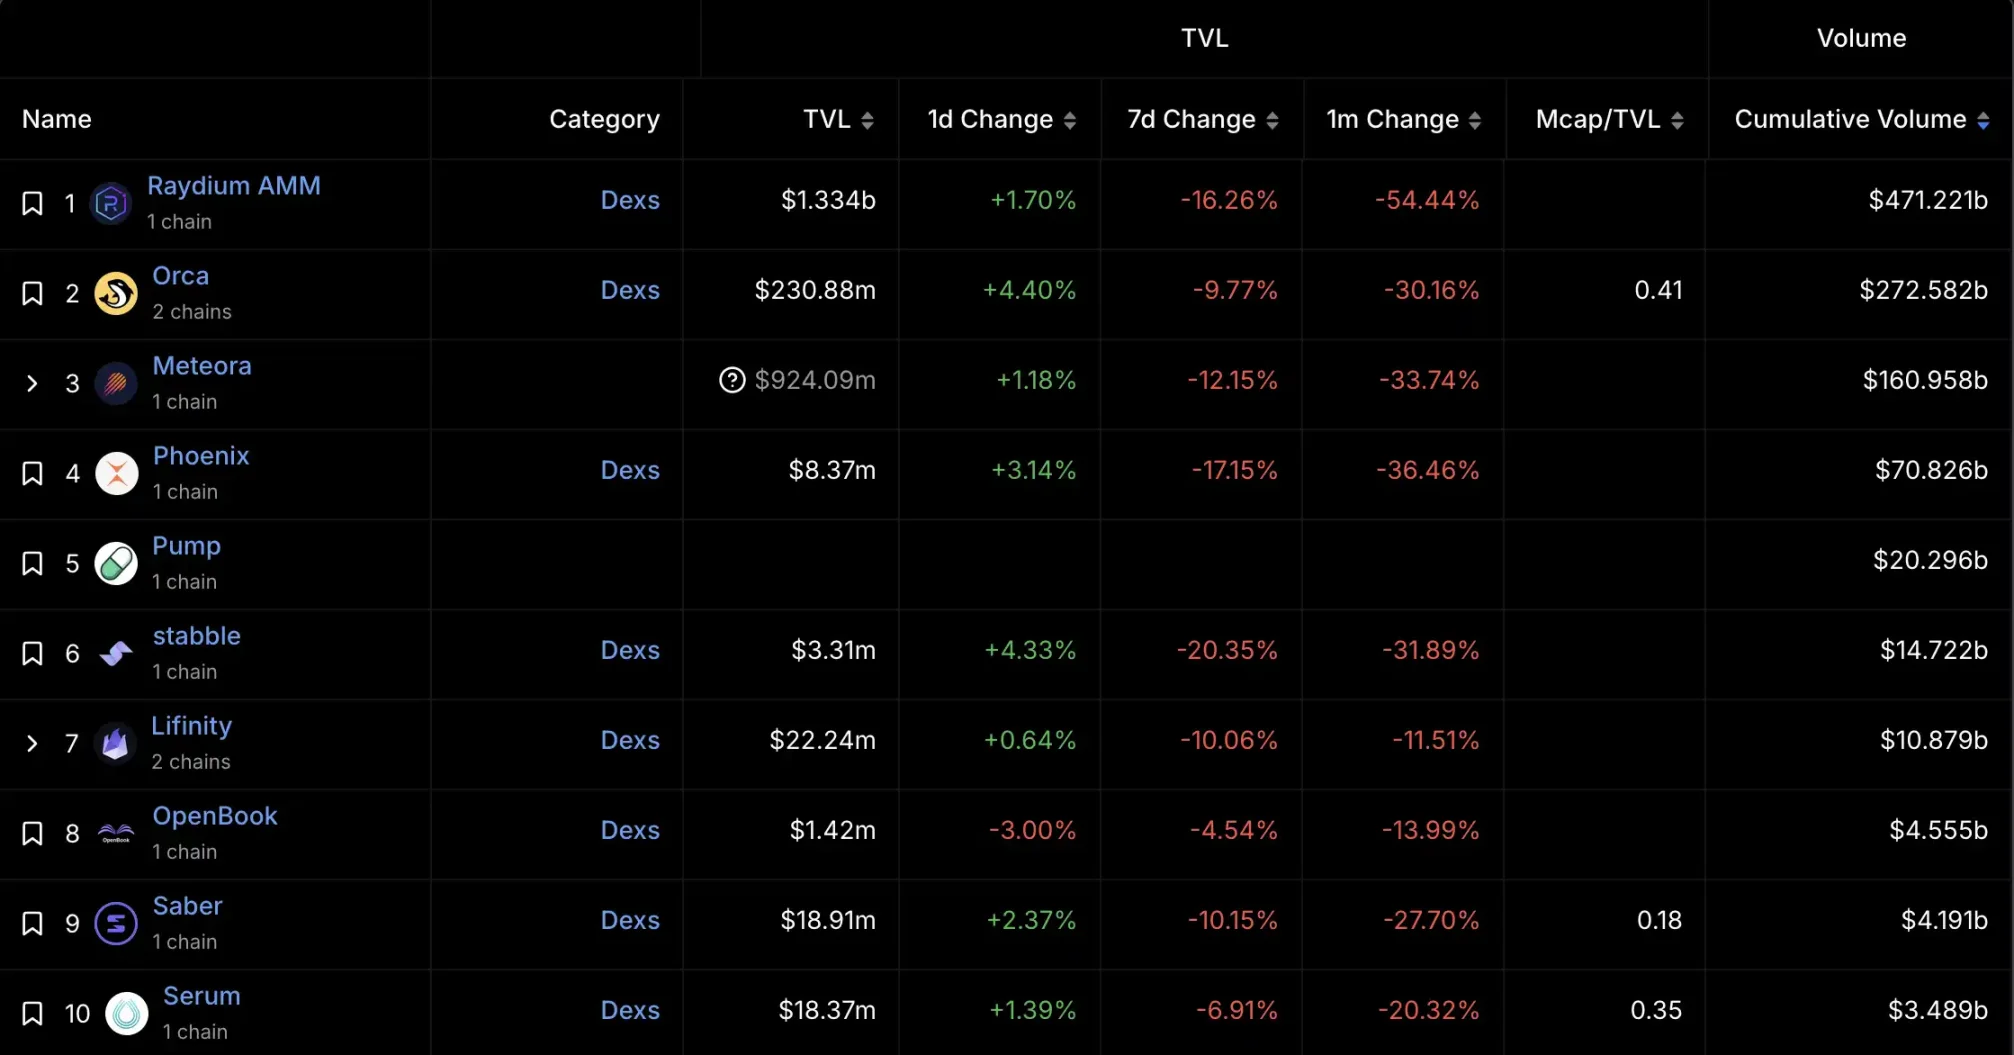The height and width of the screenshot is (1055, 2014).
Task: Bookmark the Saber protocol
Action: tap(31, 923)
